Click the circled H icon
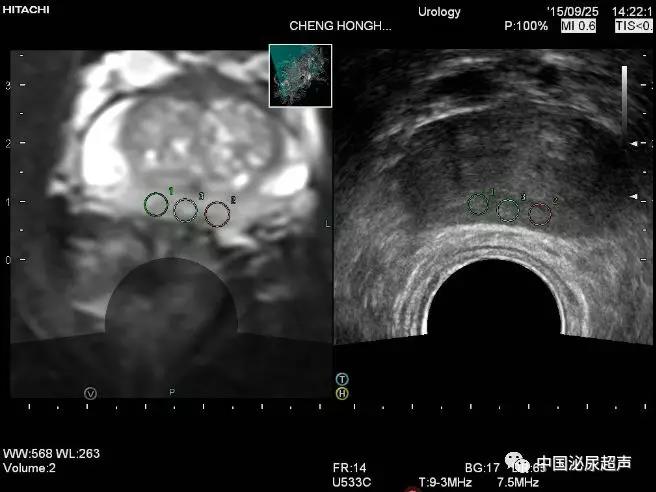This screenshot has height=492, width=656. pos(342,393)
